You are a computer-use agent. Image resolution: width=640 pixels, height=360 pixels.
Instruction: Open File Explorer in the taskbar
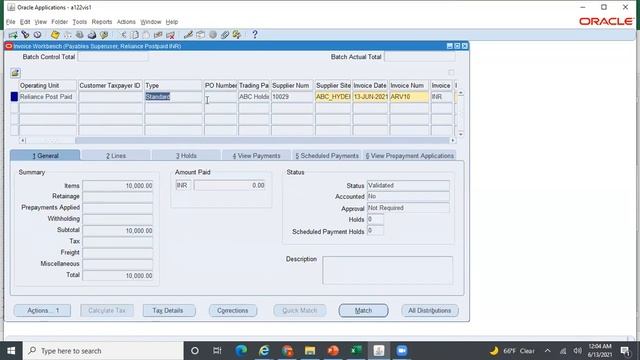click(310, 351)
